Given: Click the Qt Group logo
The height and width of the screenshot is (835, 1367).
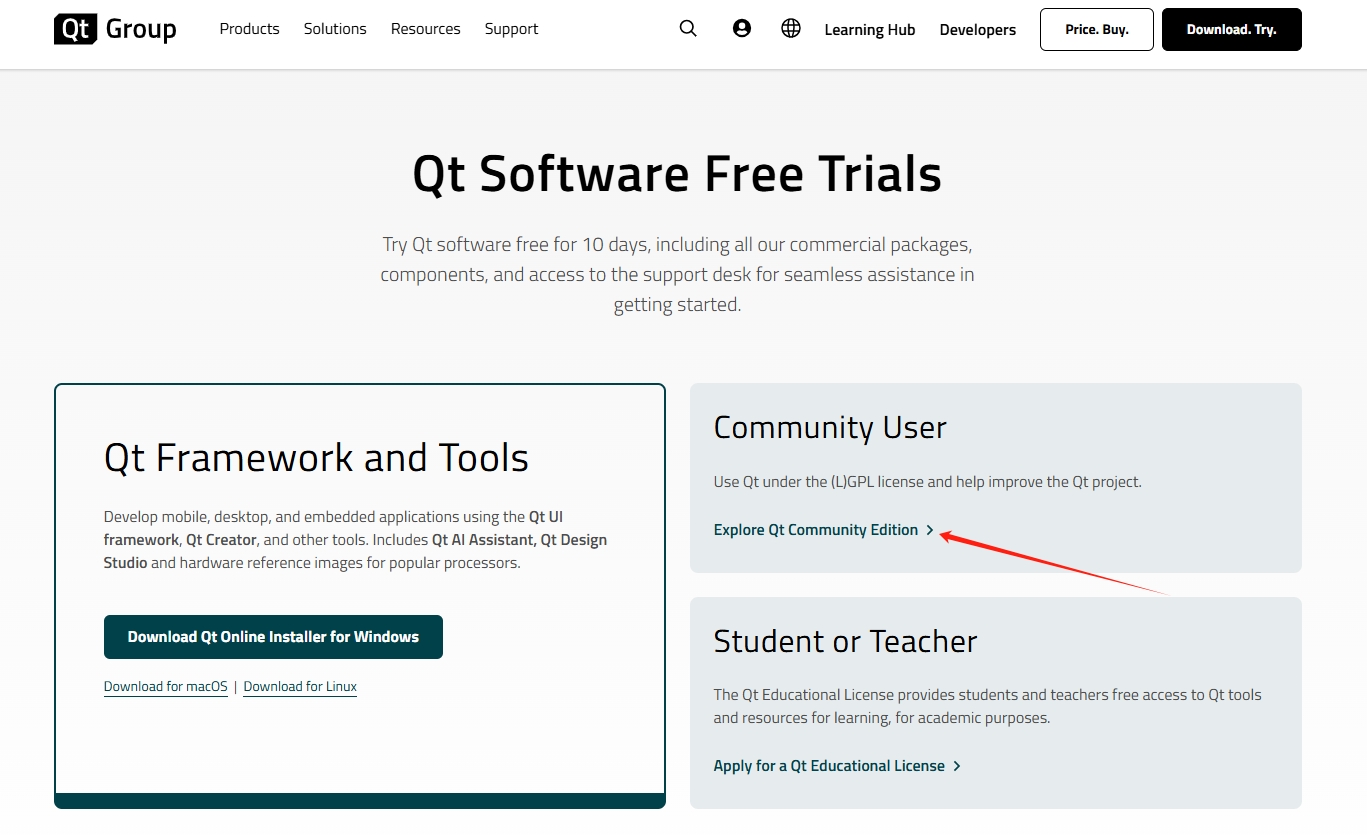Looking at the screenshot, I should click(115, 29).
